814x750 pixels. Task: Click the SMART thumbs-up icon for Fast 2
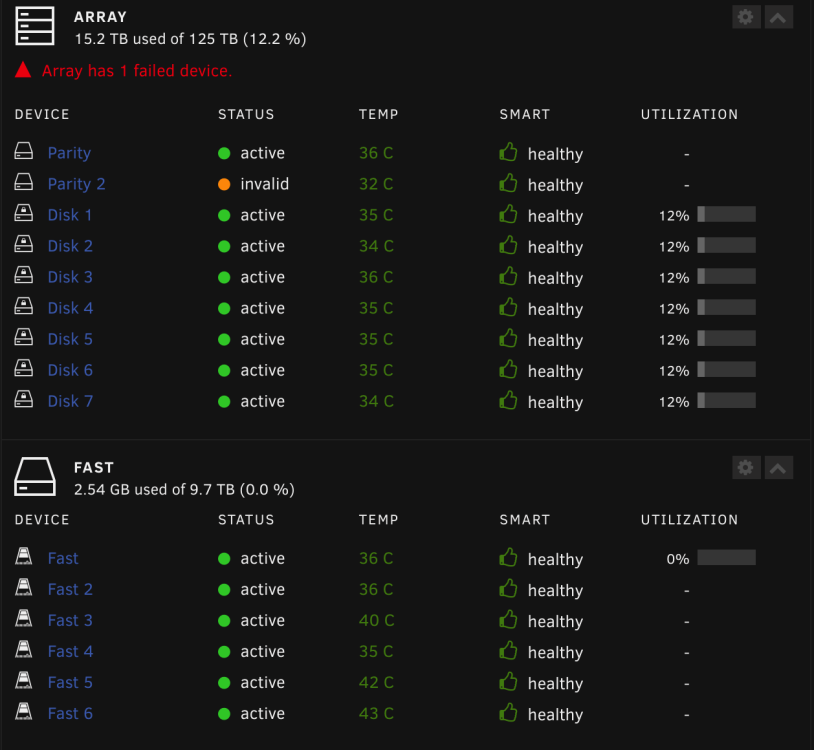pos(508,589)
